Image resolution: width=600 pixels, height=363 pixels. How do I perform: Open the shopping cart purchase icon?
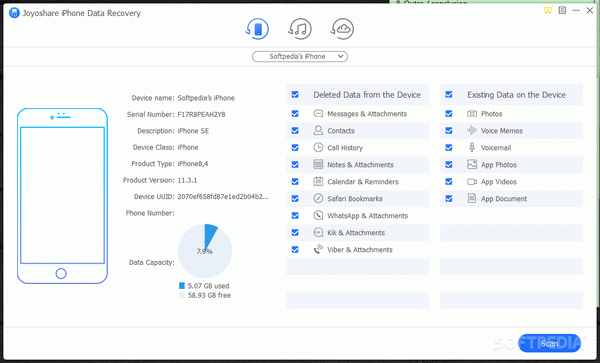pyautogui.click(x=548, y=10)
